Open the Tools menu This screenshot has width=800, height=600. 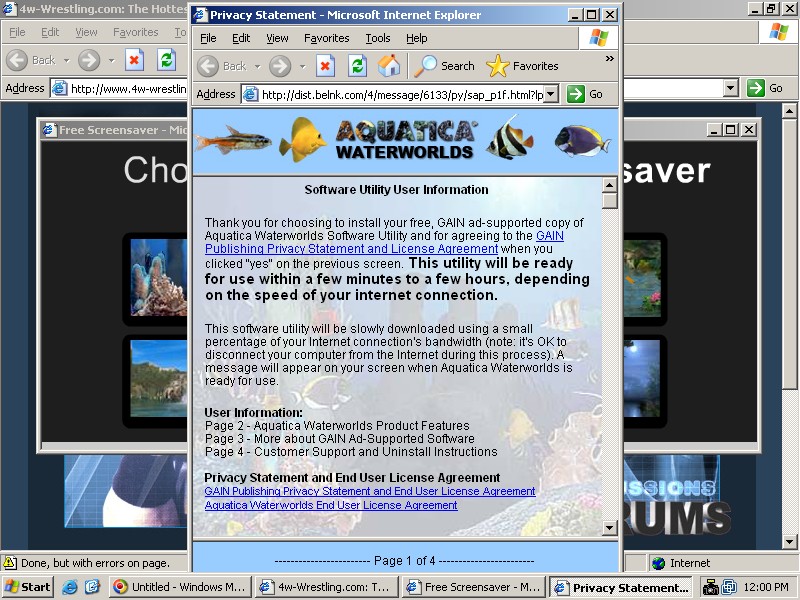click(378, 38)
